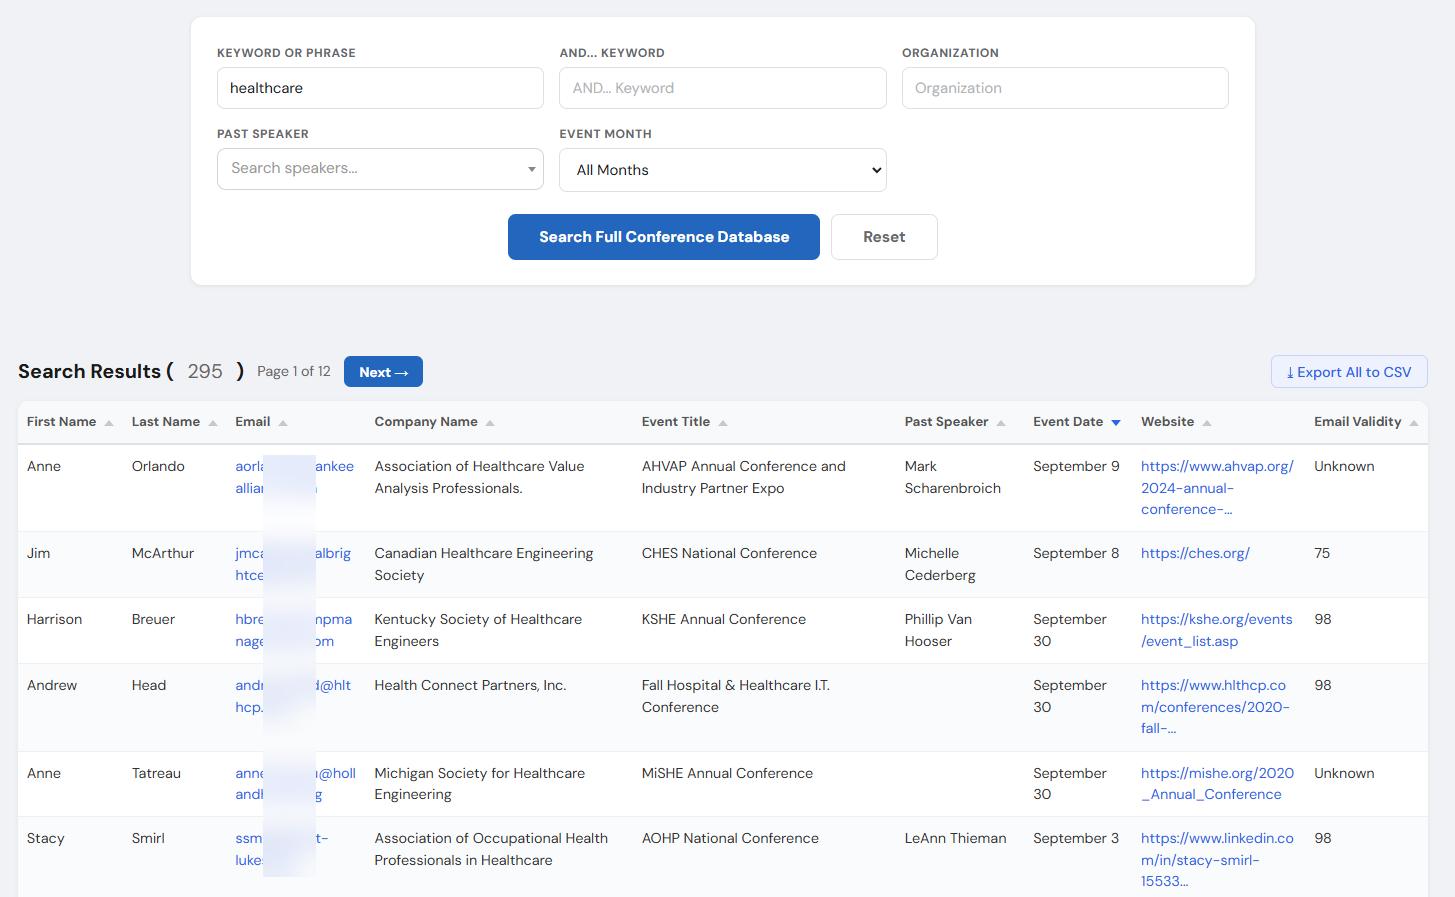Export All to CSV
1455x897 pixels.
tap(1349, 372)
